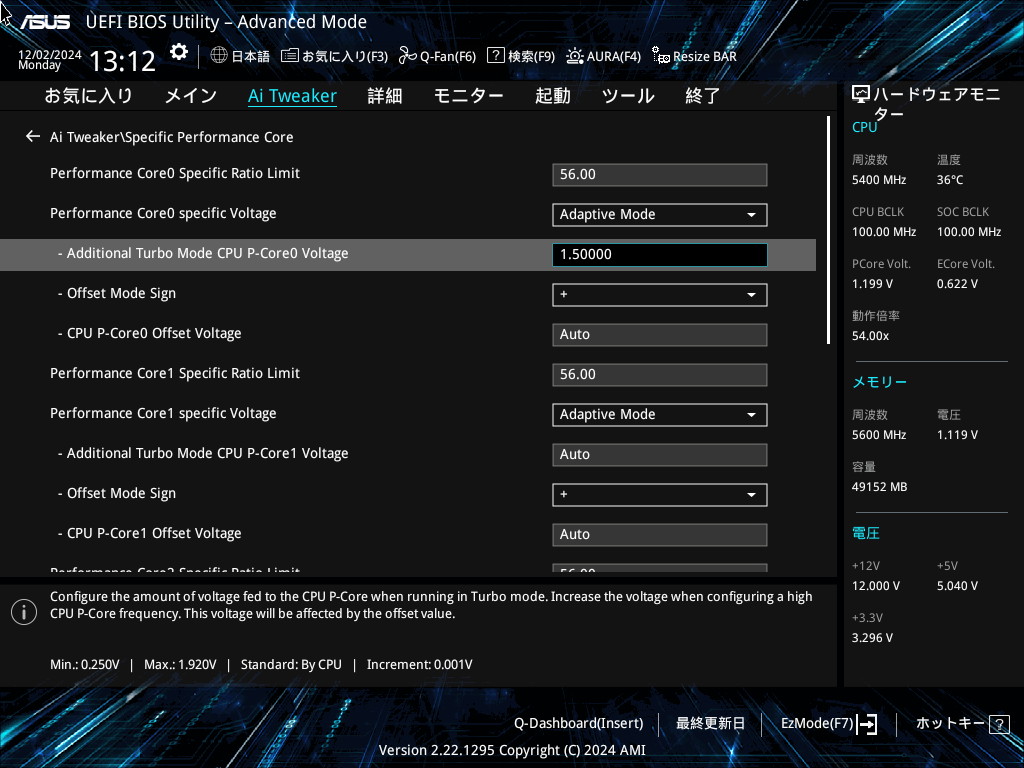The height and width of the screenshot is (768, 1024).
Task: Go back with the left arrow icon
Action: (33, 136)
